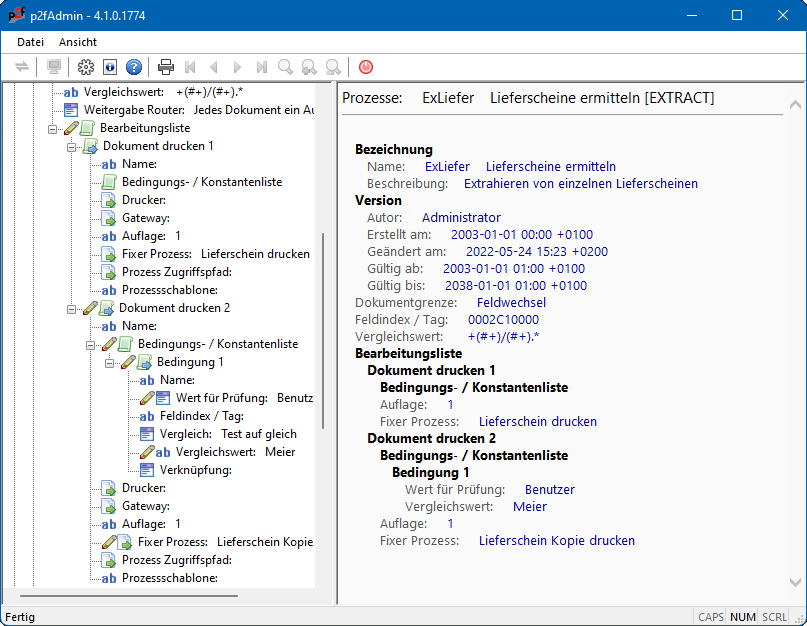Click the Lieferschein Kopie drucken value
The image size is (807, 626).
coord(556,541)
